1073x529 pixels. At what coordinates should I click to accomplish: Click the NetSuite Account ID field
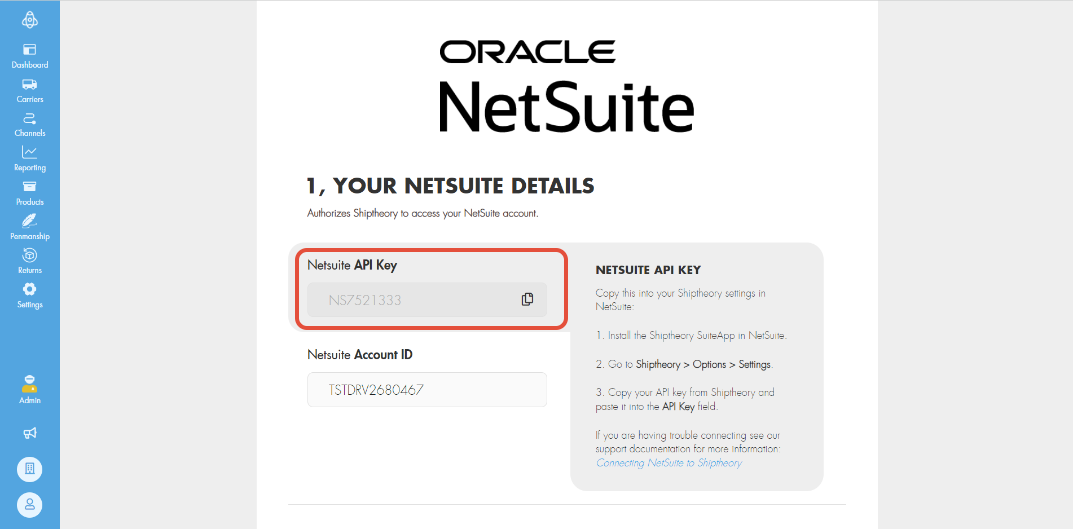427,389
